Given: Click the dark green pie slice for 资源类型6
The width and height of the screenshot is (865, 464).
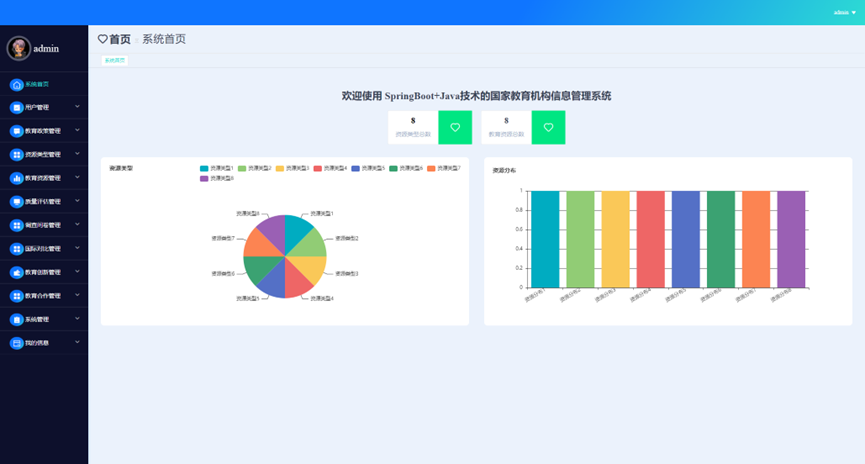Looking at the screenshot, I should pos(258,268).
